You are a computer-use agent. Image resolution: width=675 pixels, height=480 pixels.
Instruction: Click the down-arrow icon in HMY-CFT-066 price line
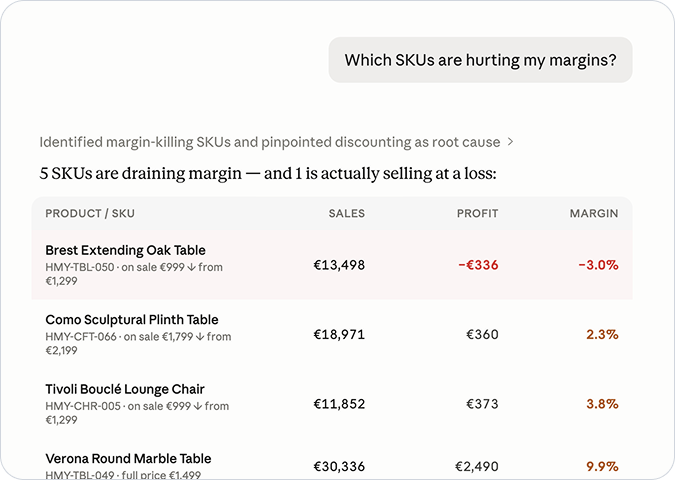point(200,337)
